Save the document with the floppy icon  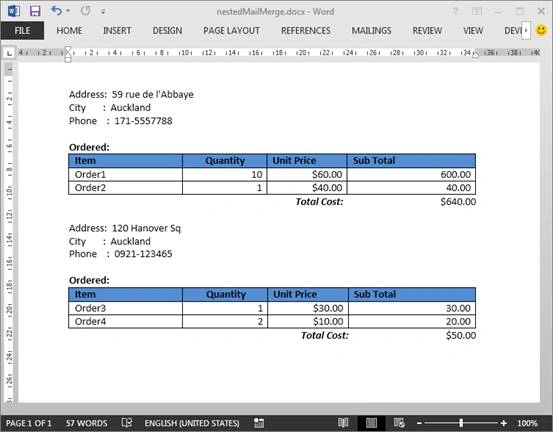35,11
